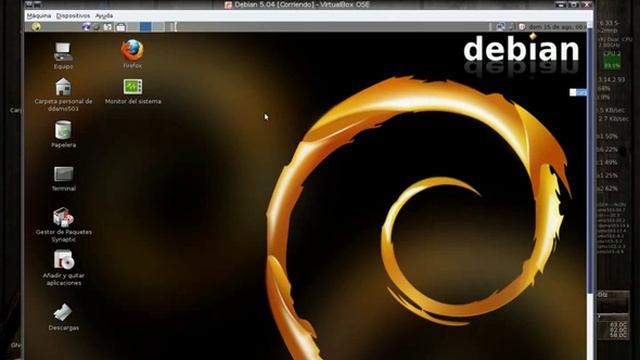Click the update notifier shield tray icon
The width and height of the screenshot is (640, 360).
pyautogui.click(x=522, y=27)
